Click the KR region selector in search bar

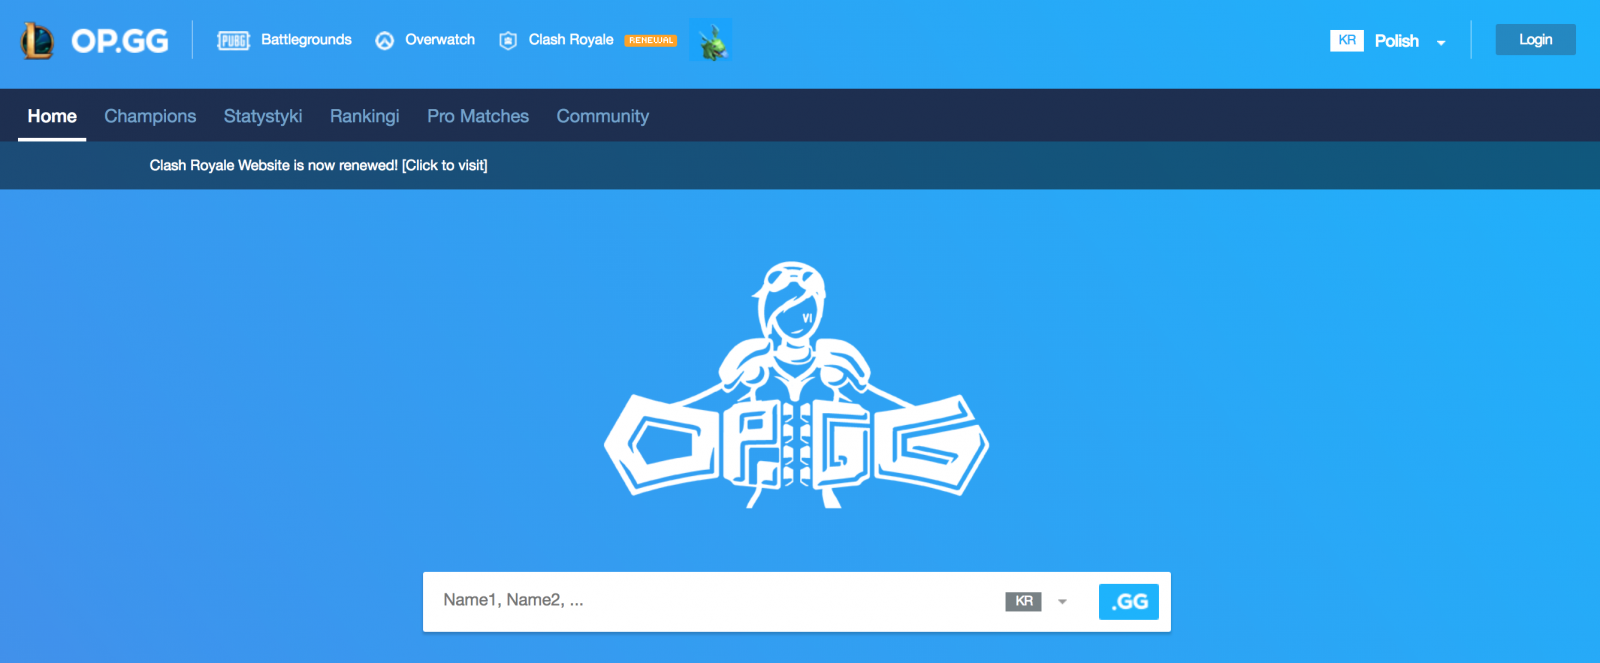[x=1024, y=601]
